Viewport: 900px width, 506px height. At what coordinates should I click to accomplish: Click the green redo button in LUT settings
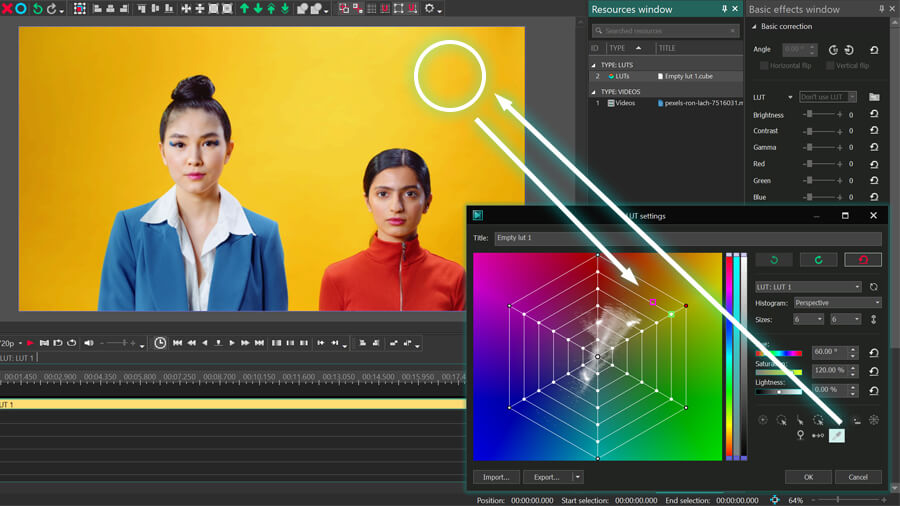[818, 260]
